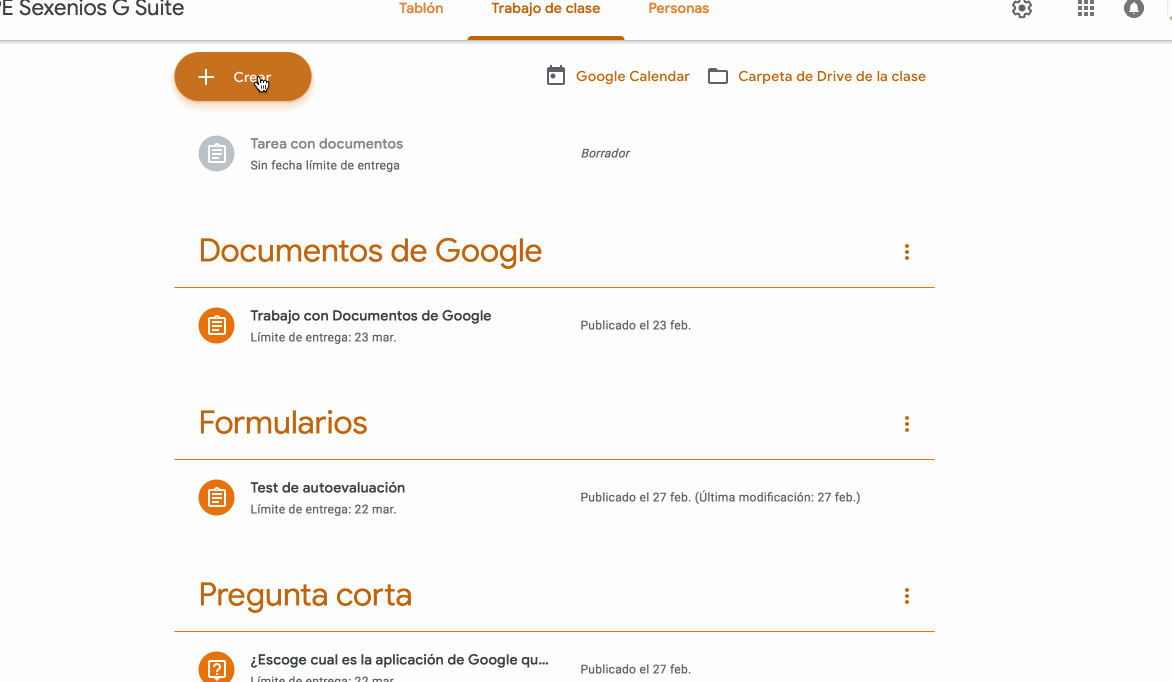
Task: Open Trabajo con Documentos de Google assignment
Action: (x=371, y=316)
